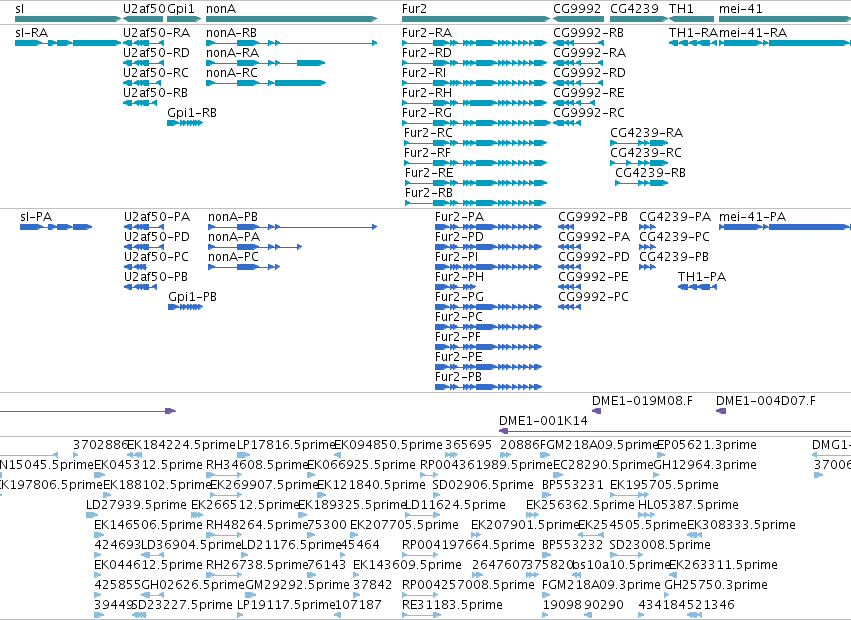Open the sl-RA transcript
This screenshot has width=851, height=620.
[x=31, y=33]
